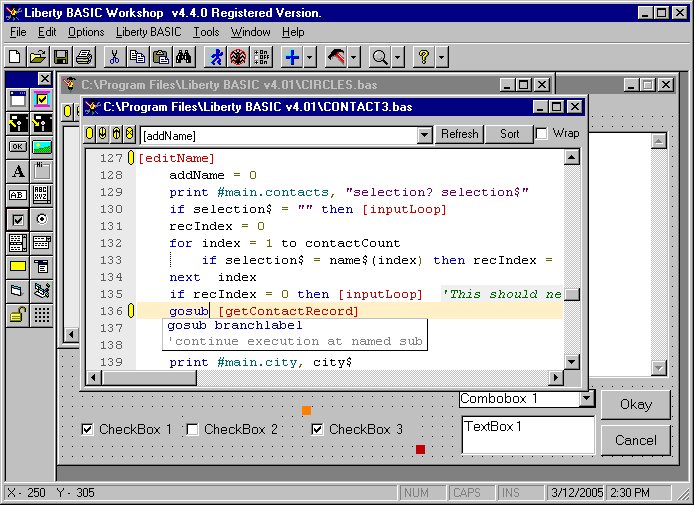This screenshot has height=505, width=694.
Task: Select the combobox tool in the palette
Action: (42, 243)
